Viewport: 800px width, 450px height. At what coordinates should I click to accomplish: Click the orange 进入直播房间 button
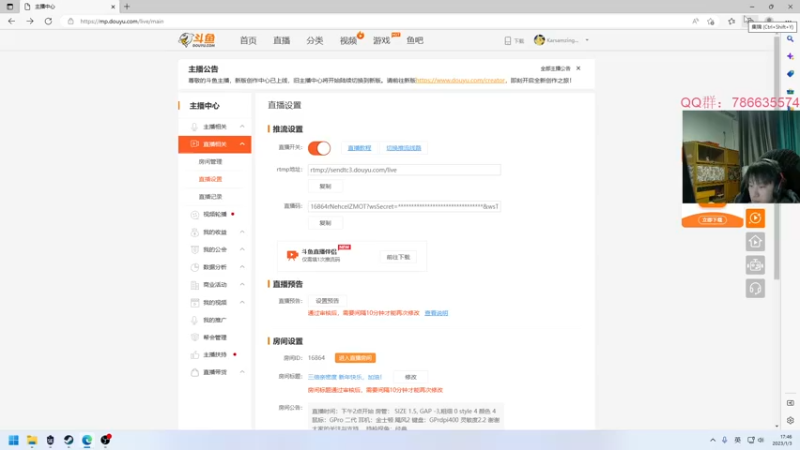pos(355,358)
